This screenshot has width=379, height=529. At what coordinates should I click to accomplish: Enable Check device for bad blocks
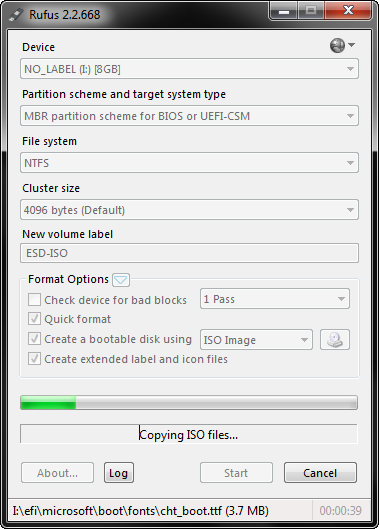point(34,300)
